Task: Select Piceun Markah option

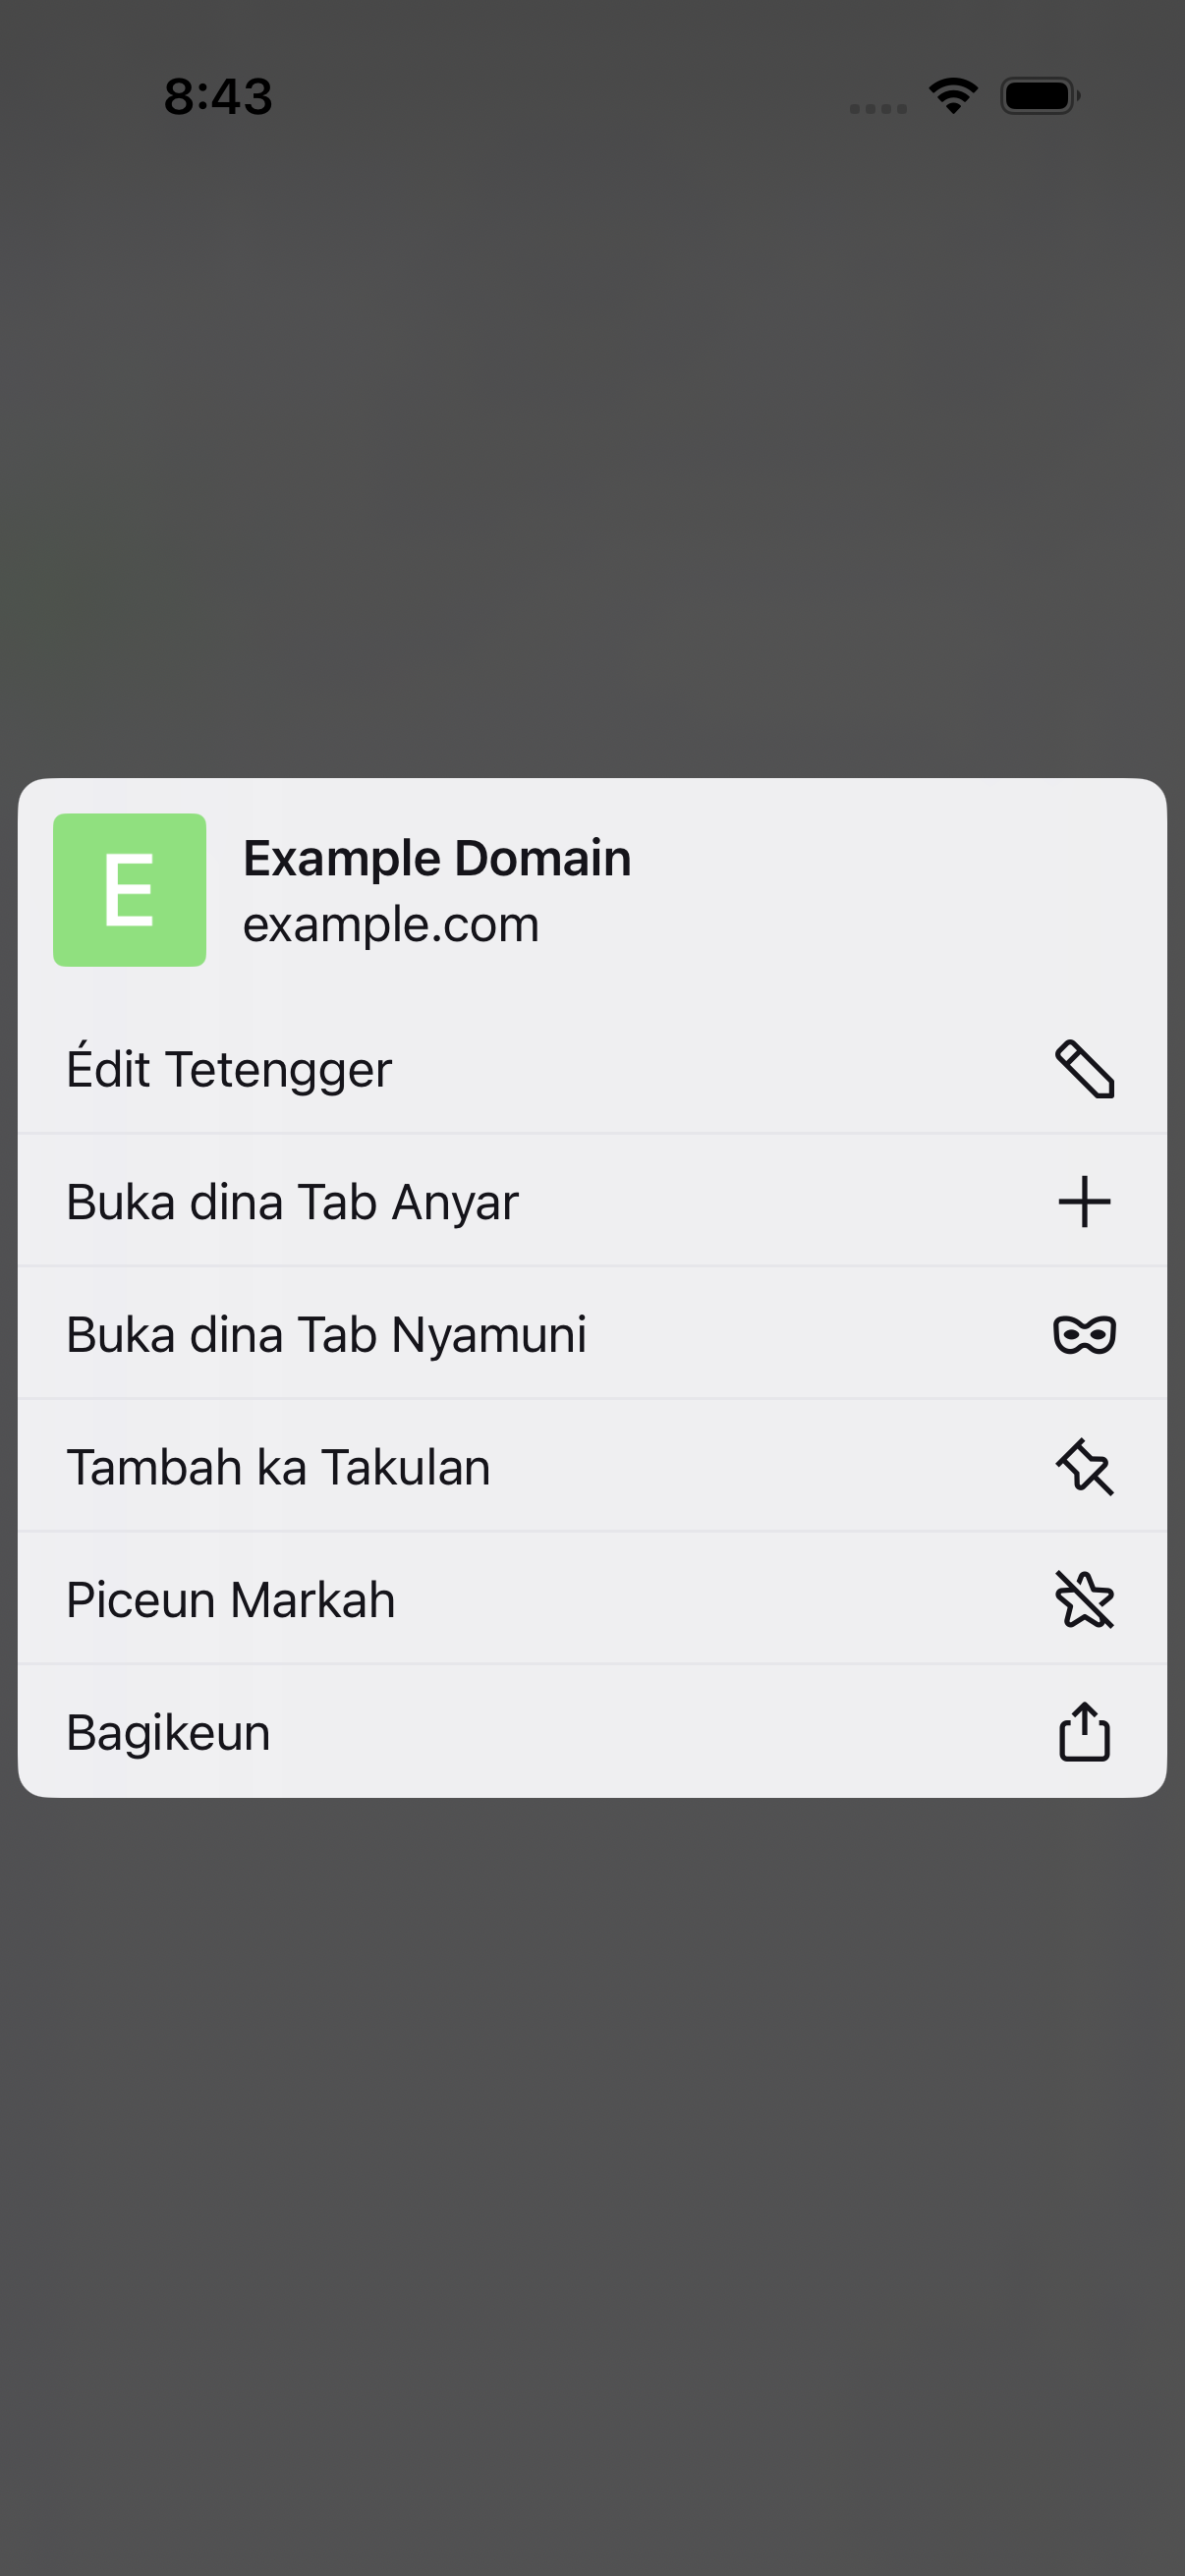Action: coord(592,1599)
